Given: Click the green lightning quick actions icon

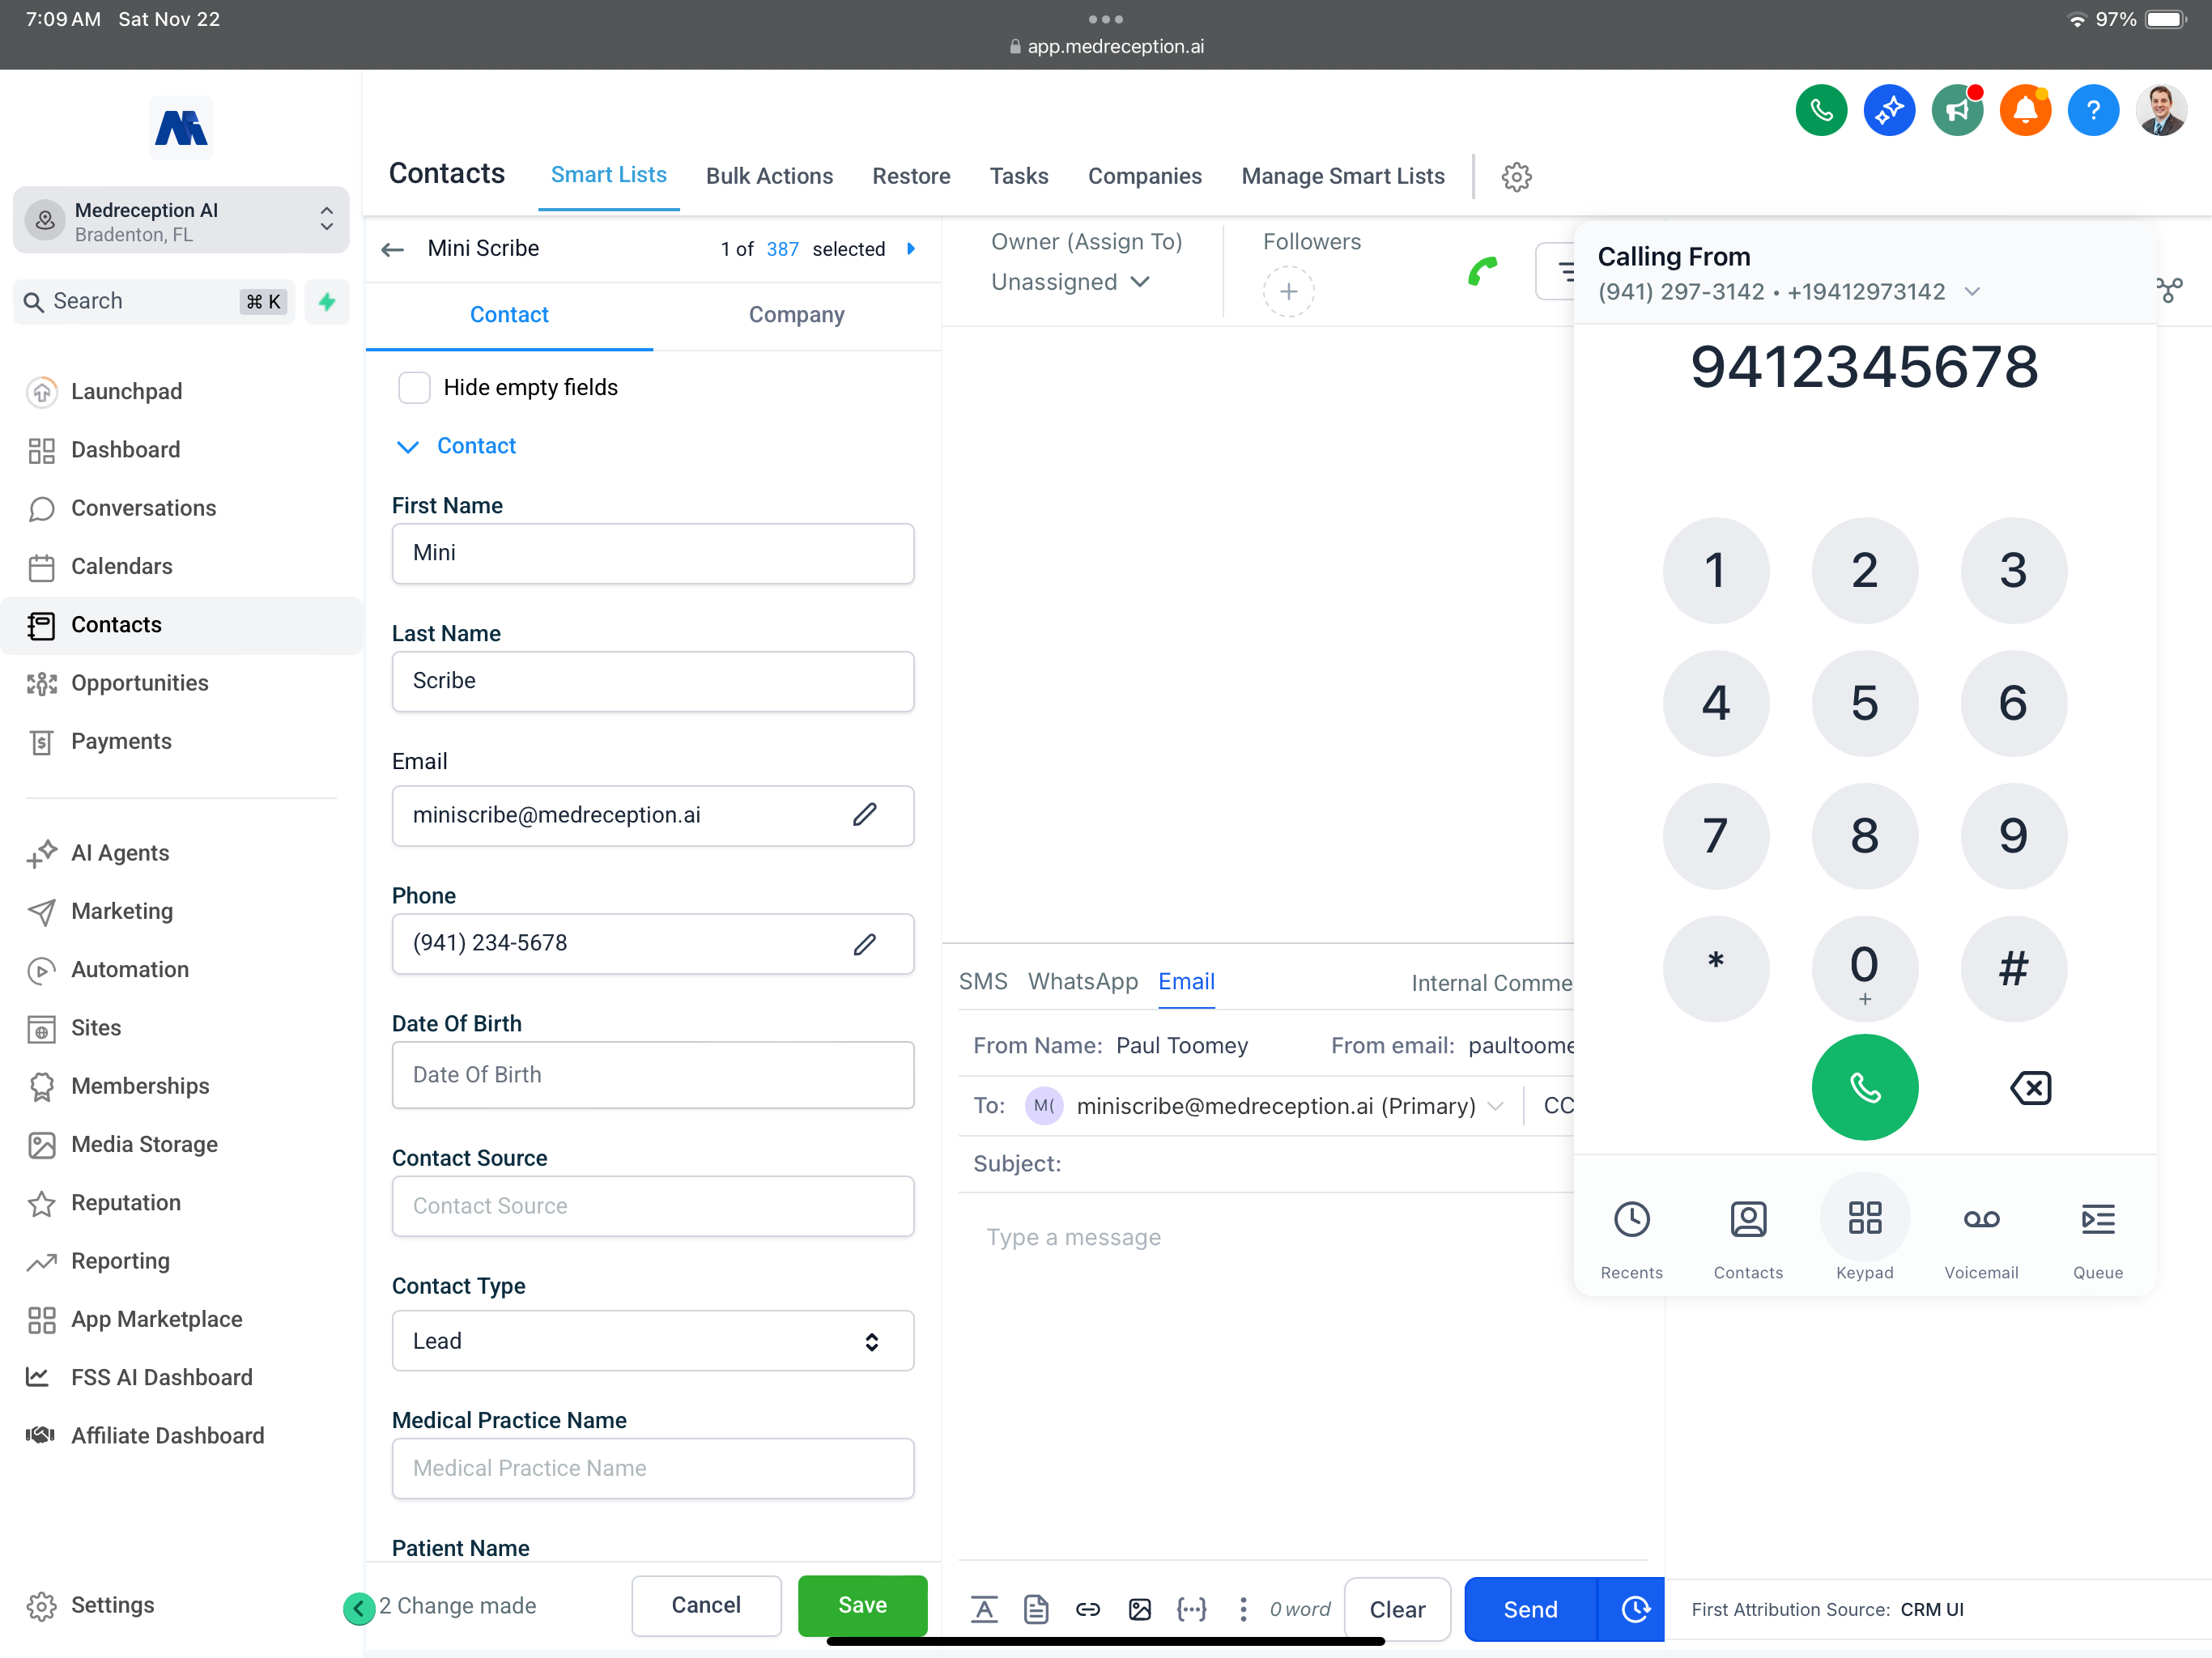Looking at the screenshot, I should (327, 302).
